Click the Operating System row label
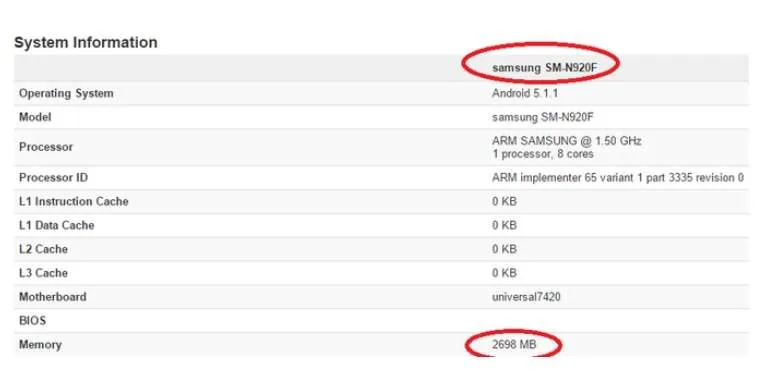The width and height of the screenshot is (759, 380). tap(66, 93)
